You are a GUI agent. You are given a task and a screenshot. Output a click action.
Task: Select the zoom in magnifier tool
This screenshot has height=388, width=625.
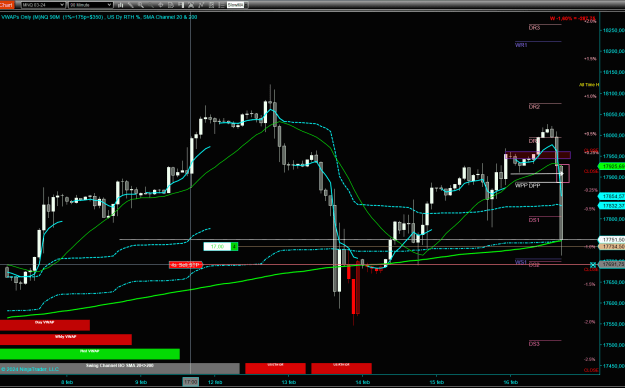coord(141,5)
